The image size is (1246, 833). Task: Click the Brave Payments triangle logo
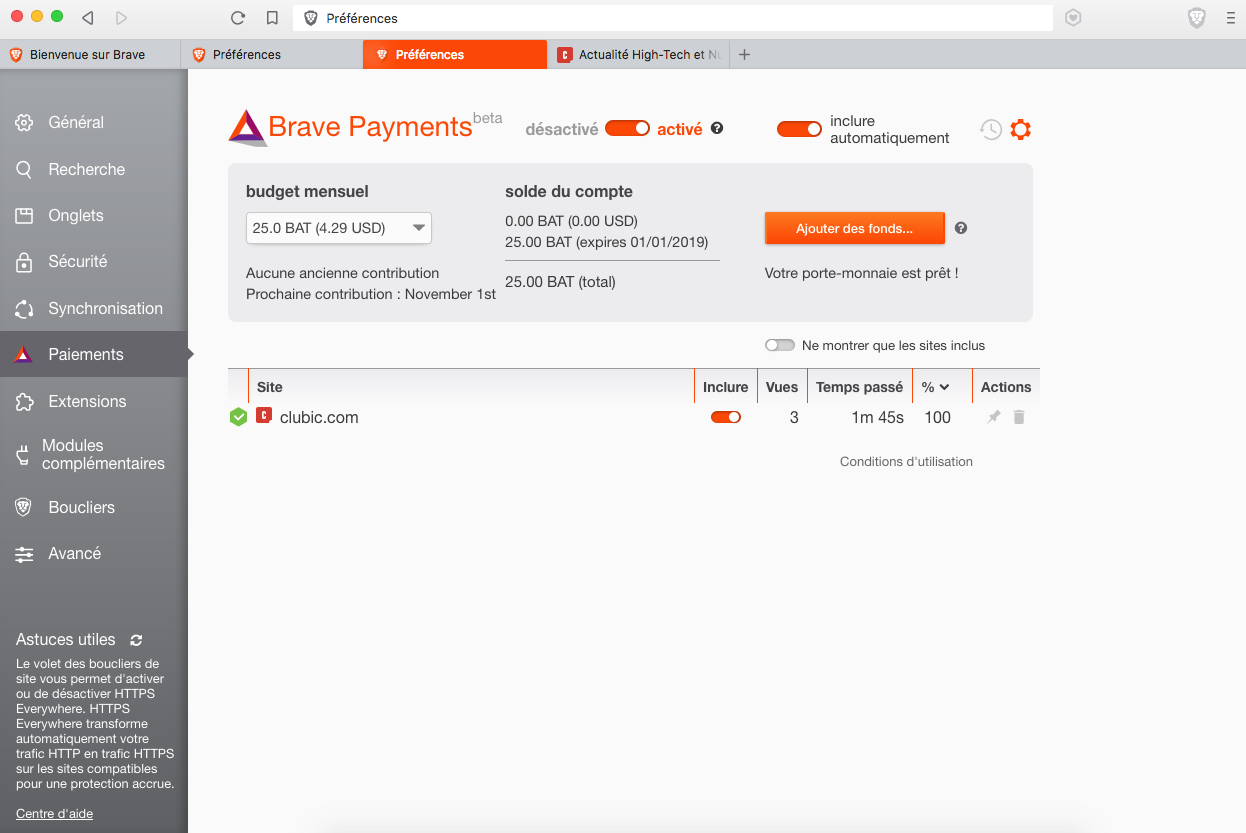247,128
